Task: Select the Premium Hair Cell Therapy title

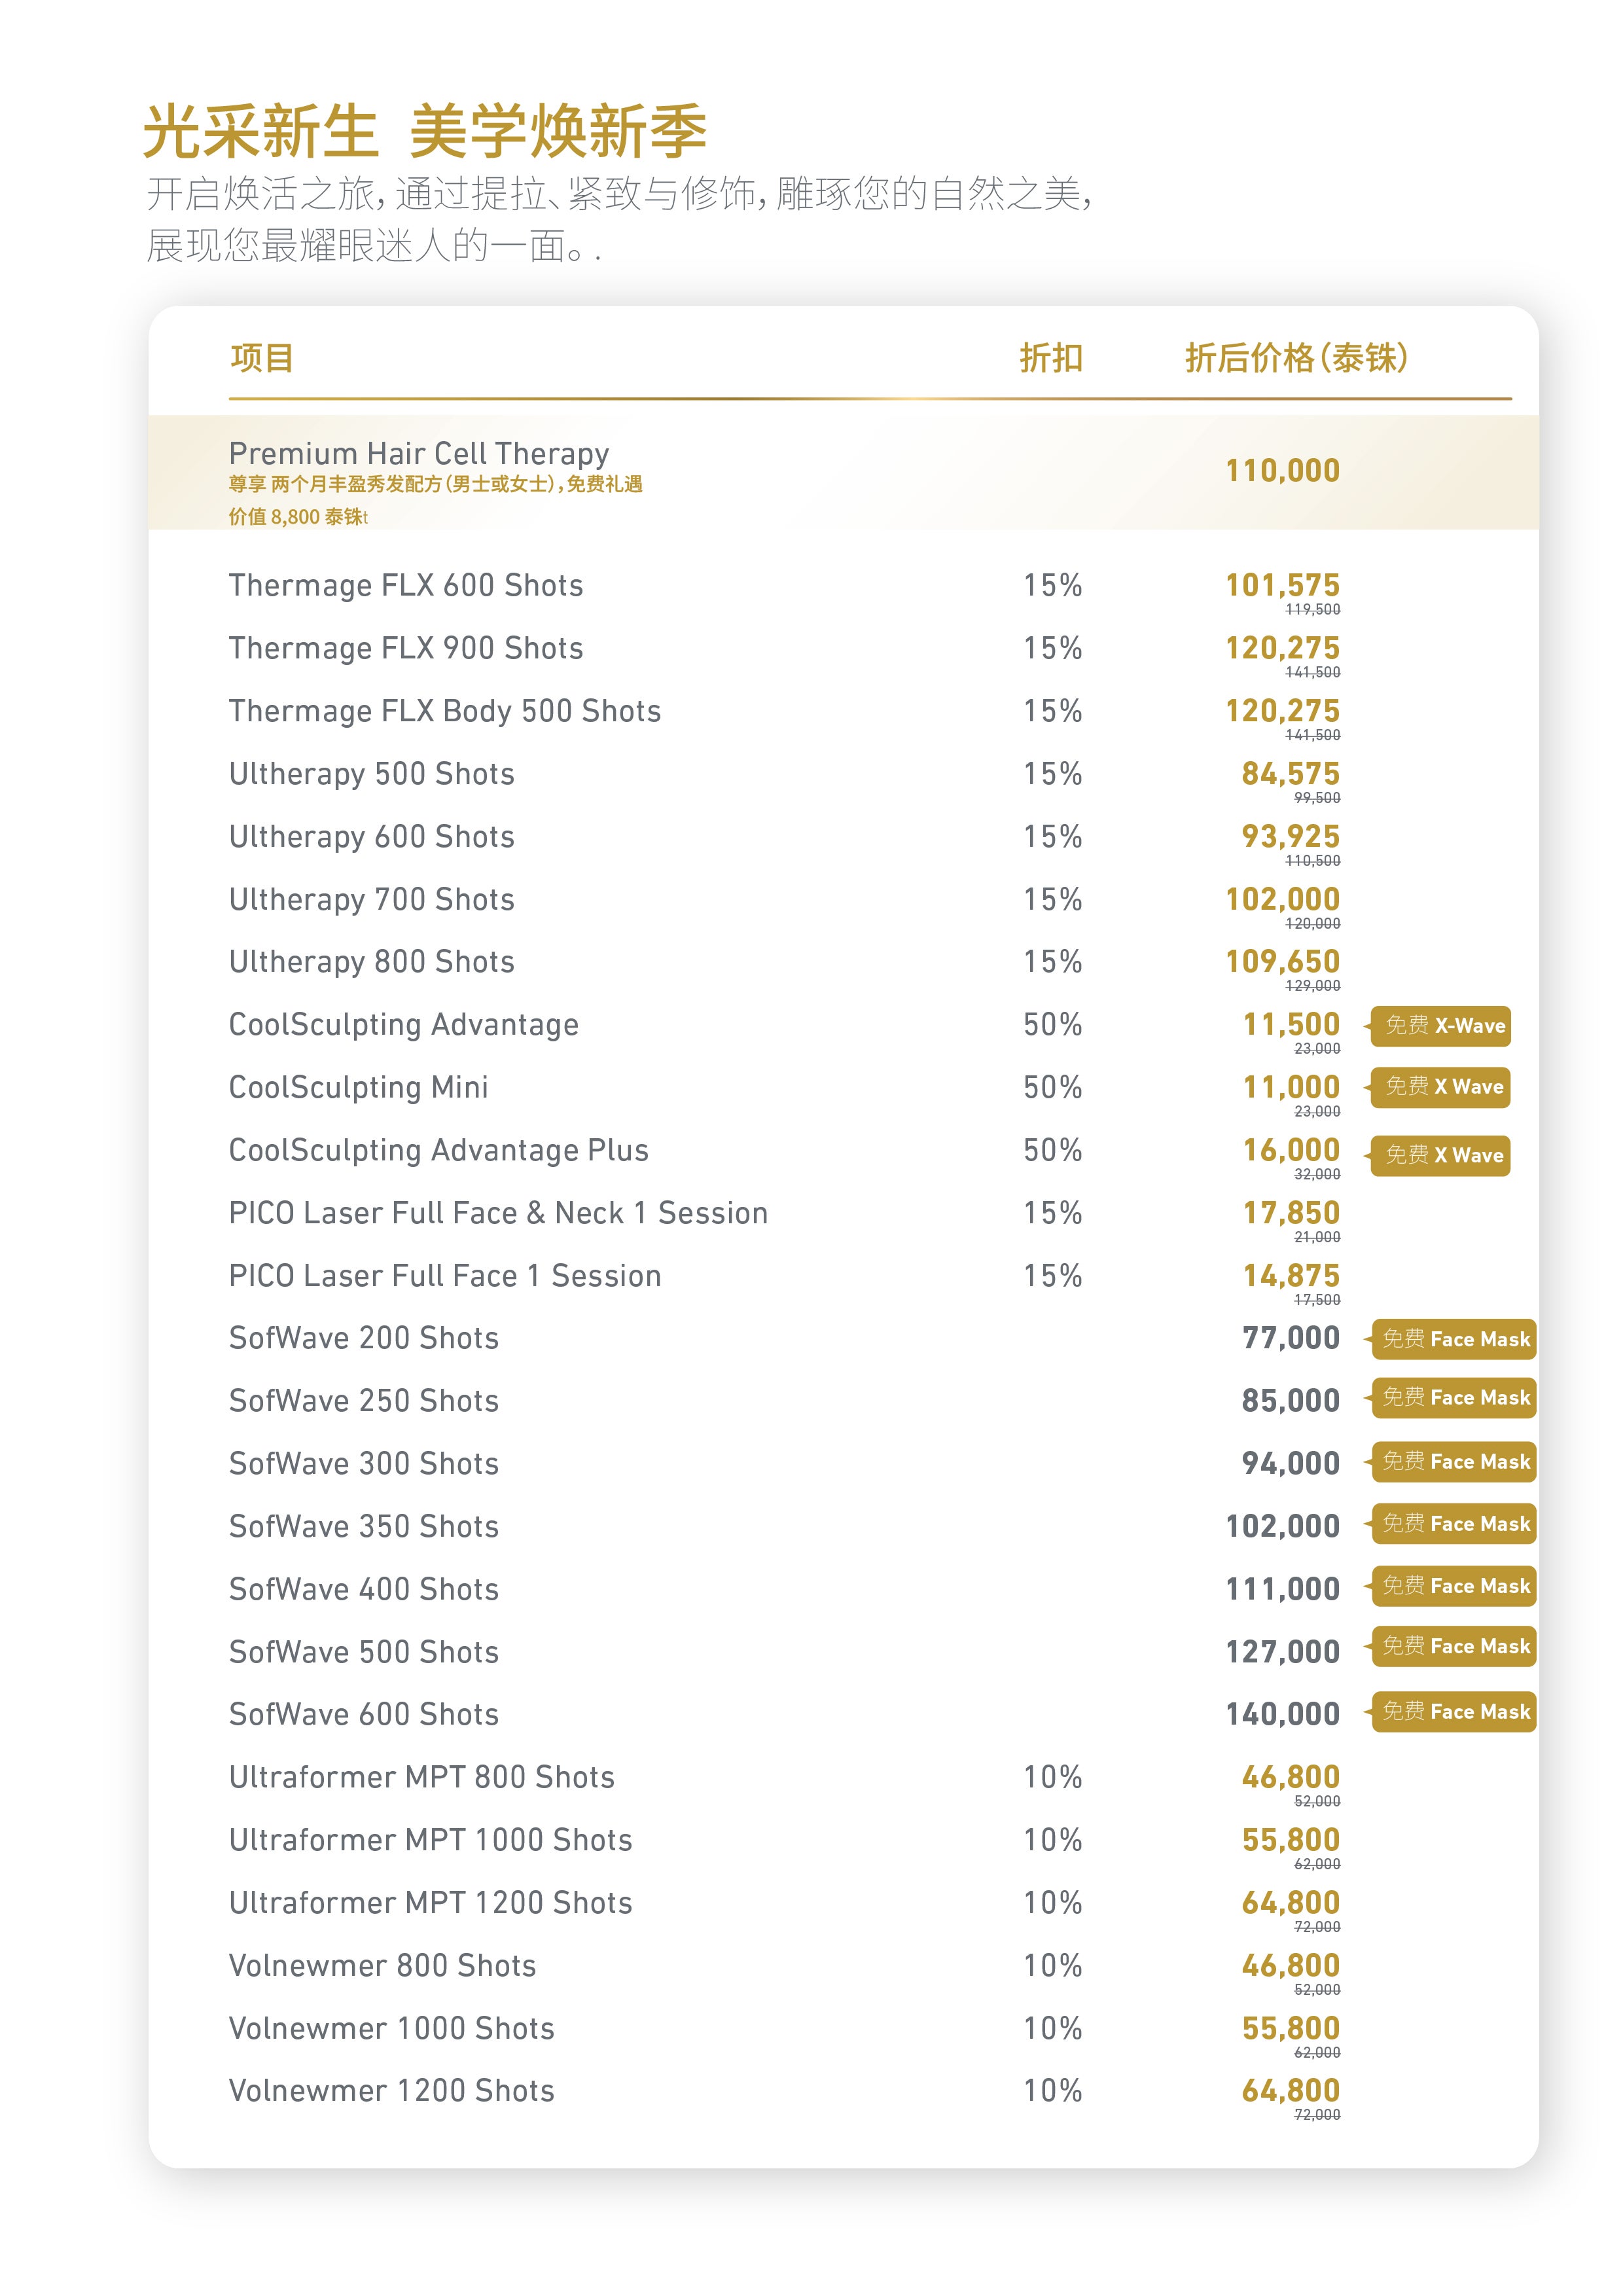Action: pos(419,454)
